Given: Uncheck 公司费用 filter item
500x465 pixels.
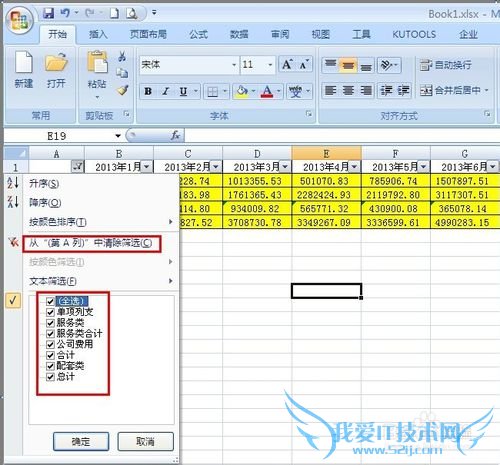Looking at the screenshot, I should click(x=50, y=344).
